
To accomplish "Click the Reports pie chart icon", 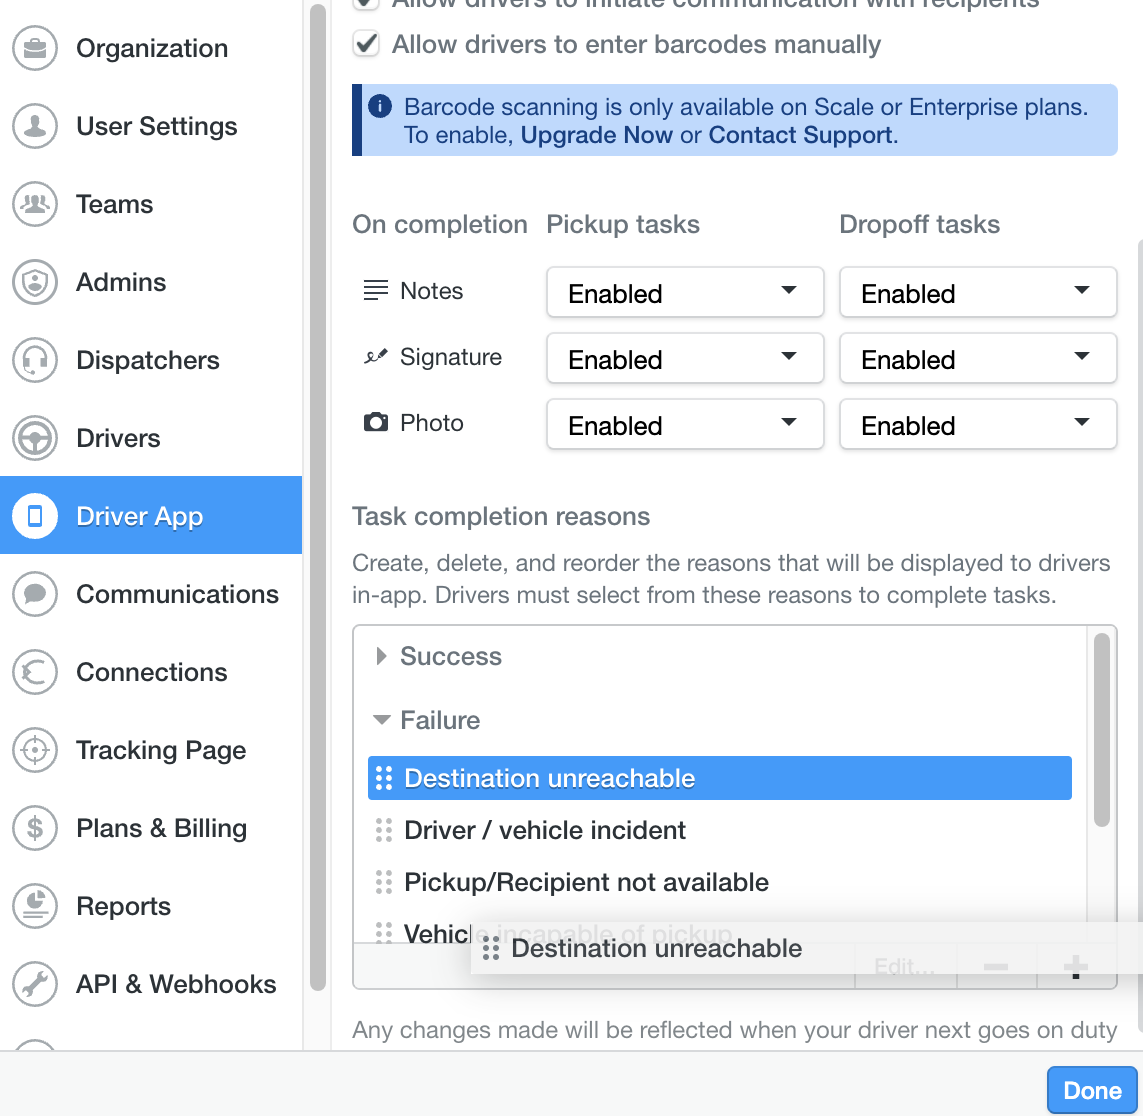I will click(x=34, y=906).
